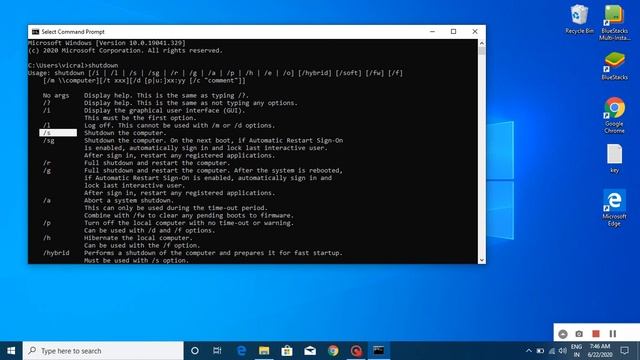Minimize the Command Prompt window

[432, 31]
